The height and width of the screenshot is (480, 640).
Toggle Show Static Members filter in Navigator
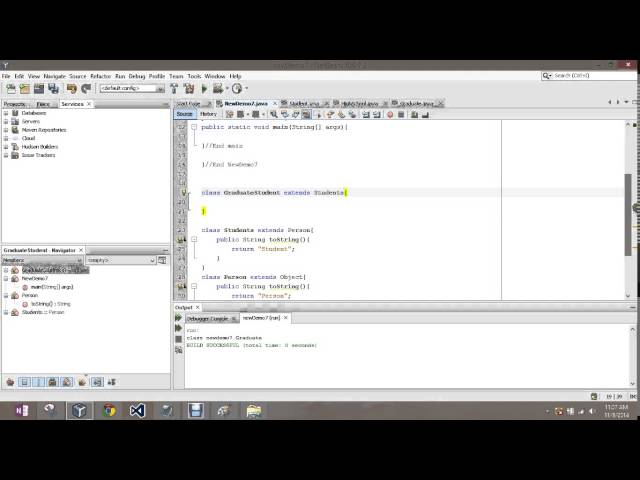pyautogui.click(x=38, y=382)
